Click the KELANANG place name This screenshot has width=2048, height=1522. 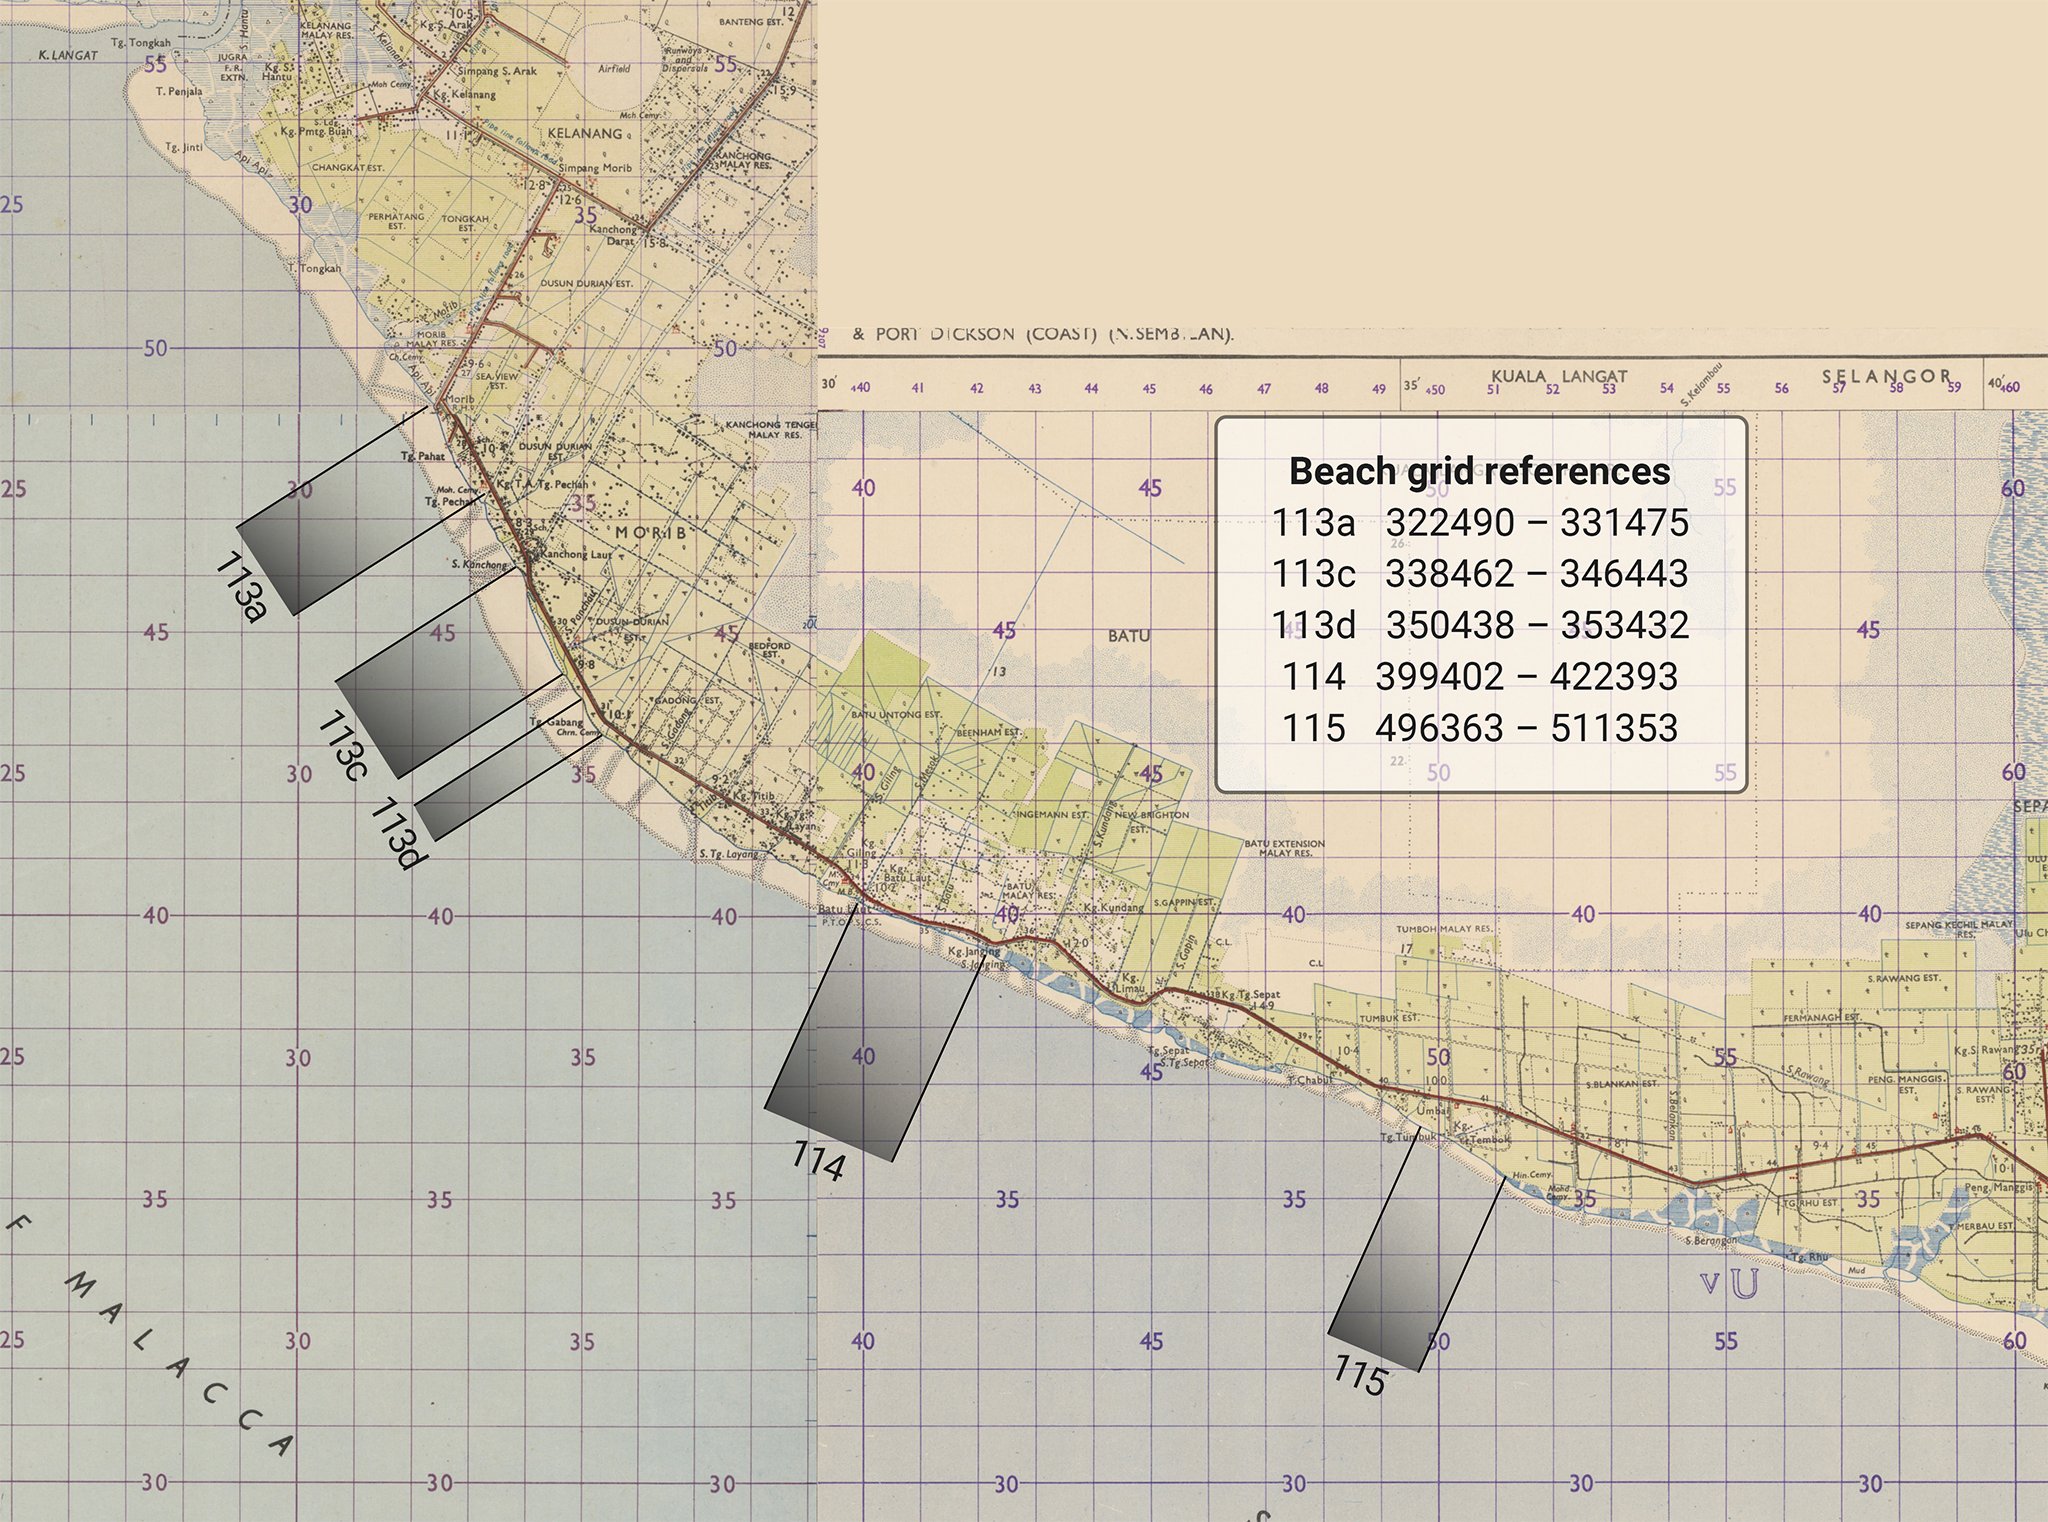coord(585,133)
